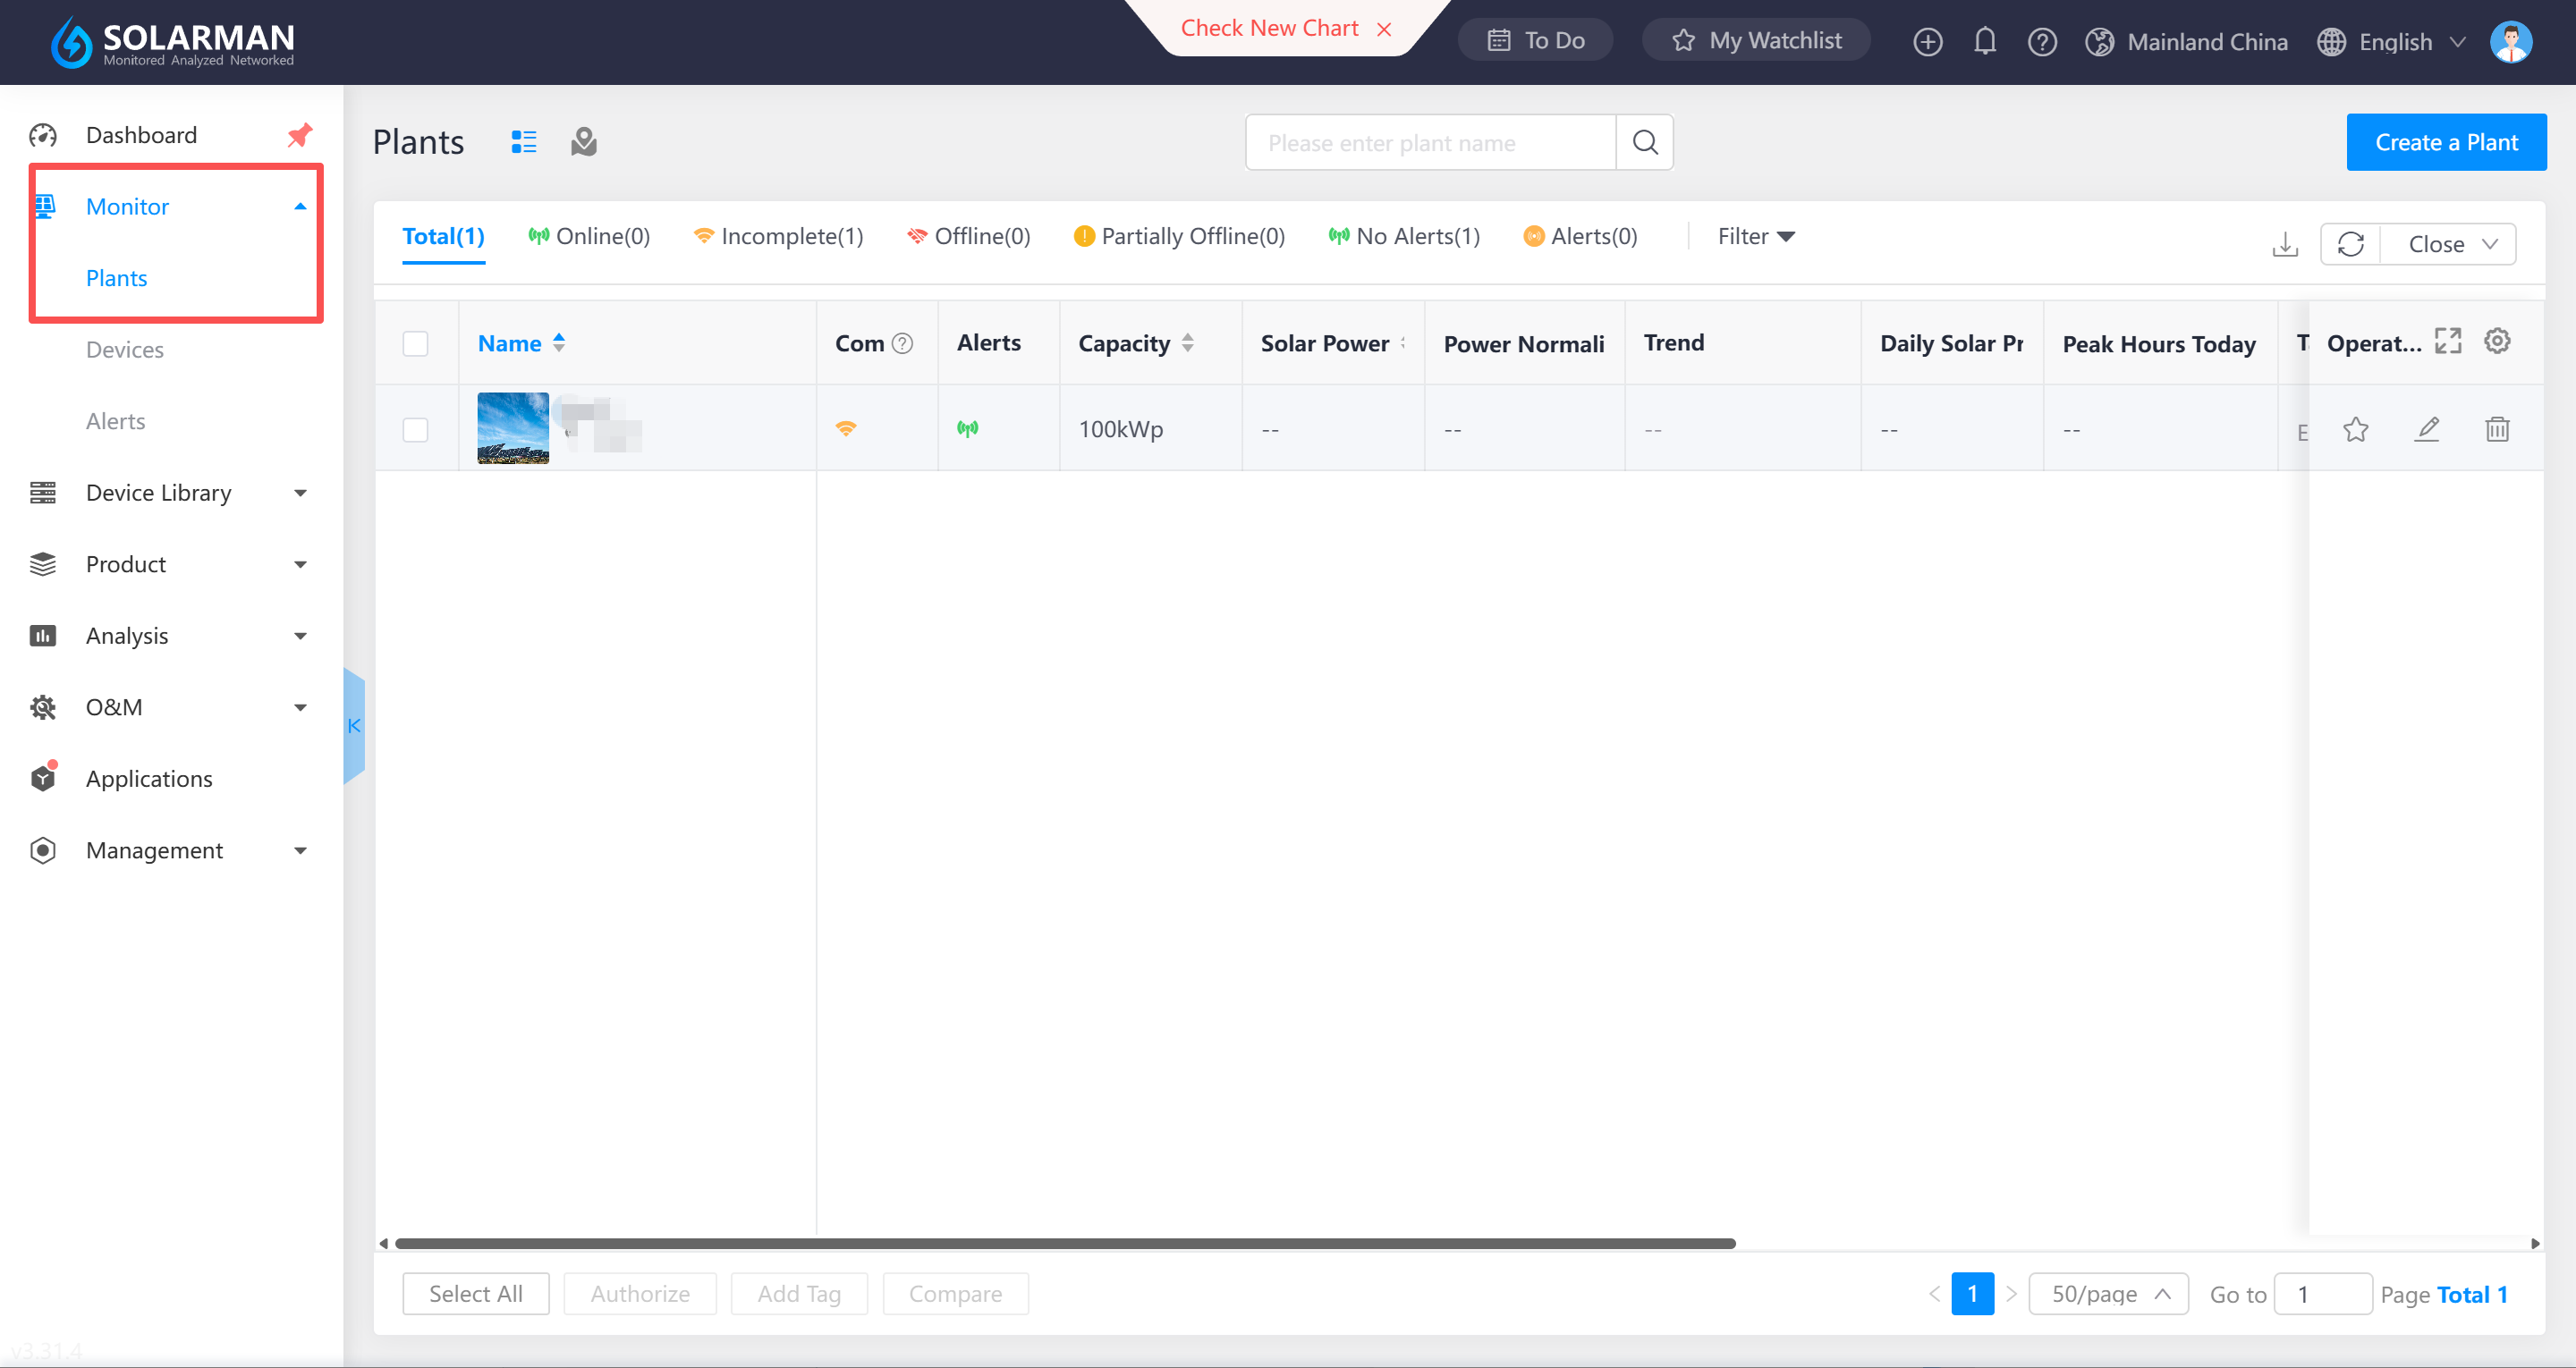Switch to the Incomplete(1) tab
The image size is (2576, 1368).
pyautogui.click(x=779, y=236)
